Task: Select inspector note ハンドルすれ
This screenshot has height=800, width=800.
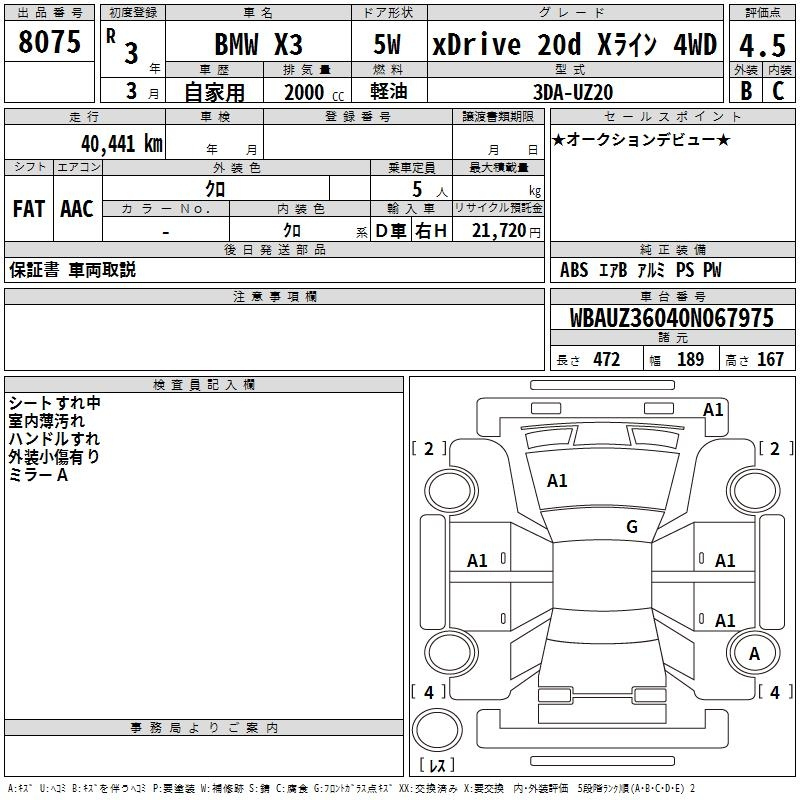Action: tap(54, 439)
